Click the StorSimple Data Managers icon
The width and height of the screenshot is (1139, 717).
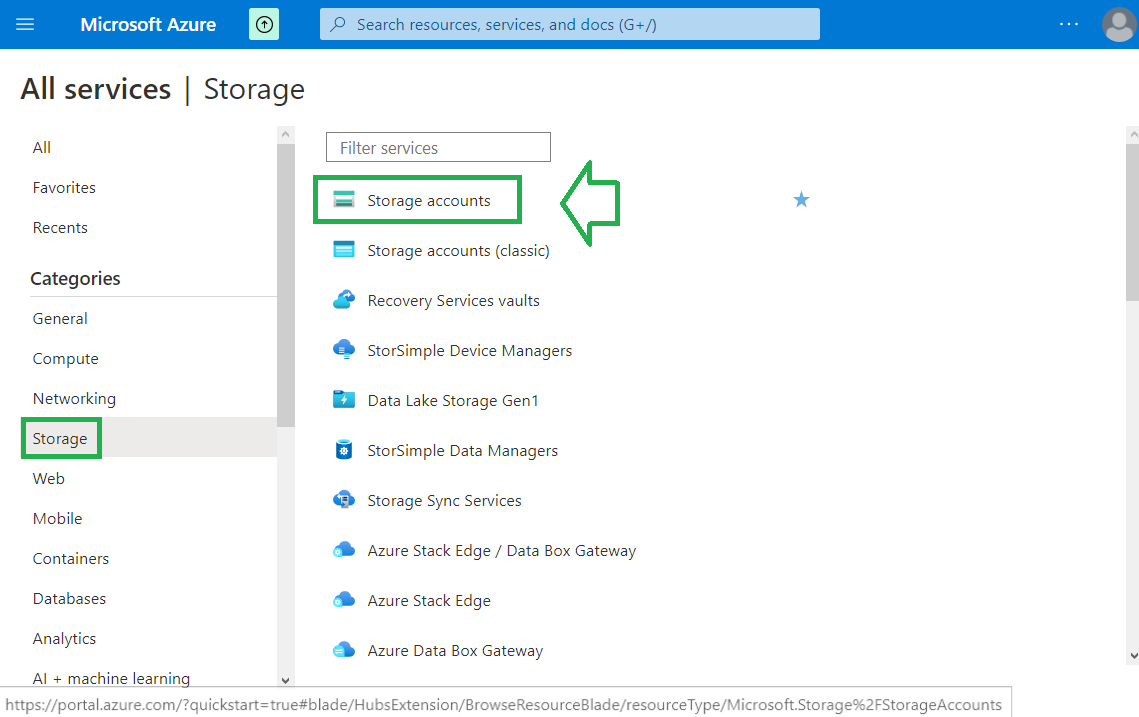(344, 450)
